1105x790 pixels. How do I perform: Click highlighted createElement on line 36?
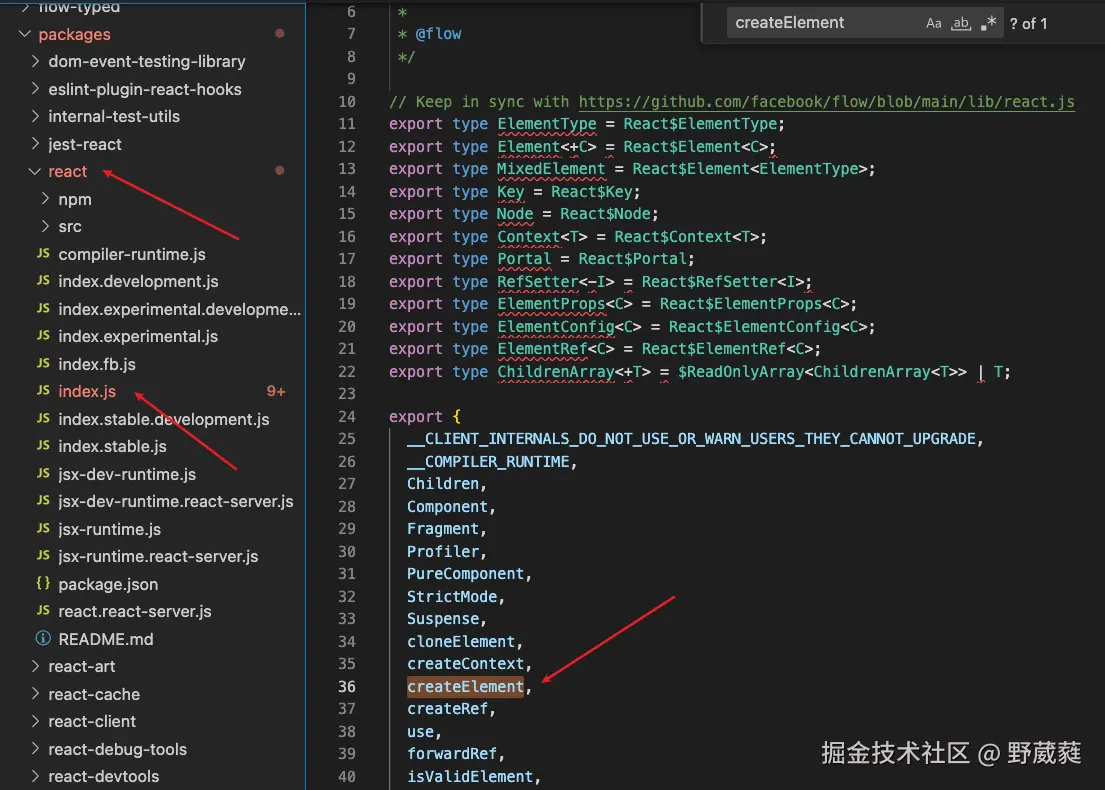465,687
